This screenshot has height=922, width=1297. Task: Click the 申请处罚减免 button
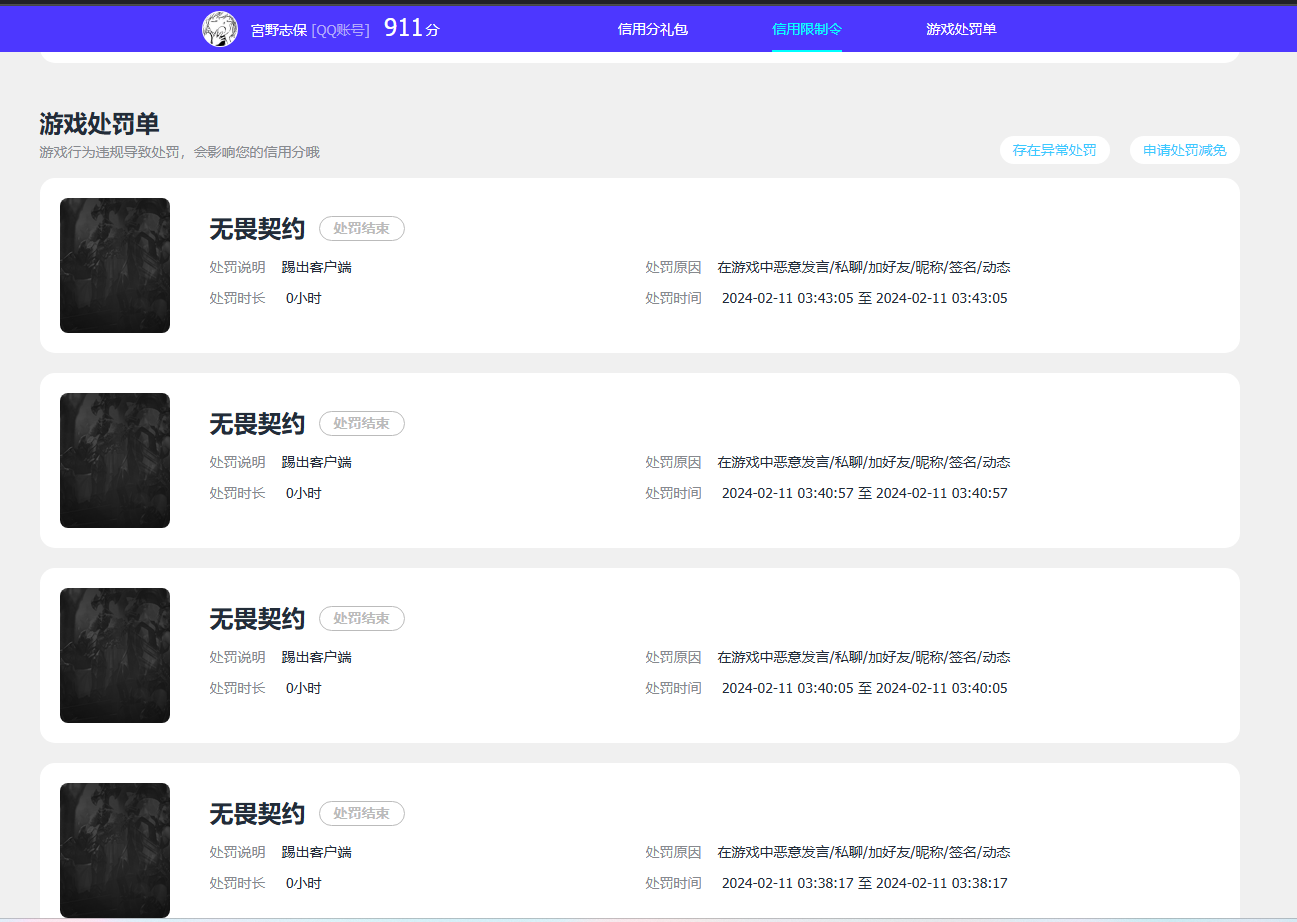1185,150
